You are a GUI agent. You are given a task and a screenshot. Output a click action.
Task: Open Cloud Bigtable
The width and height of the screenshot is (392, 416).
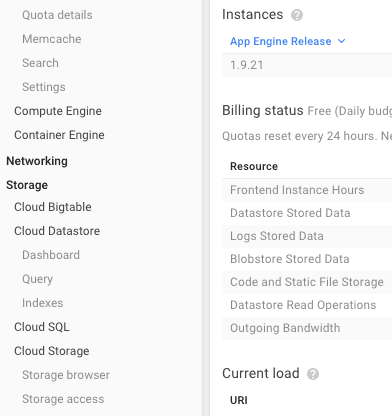click(x=53, y=207)
